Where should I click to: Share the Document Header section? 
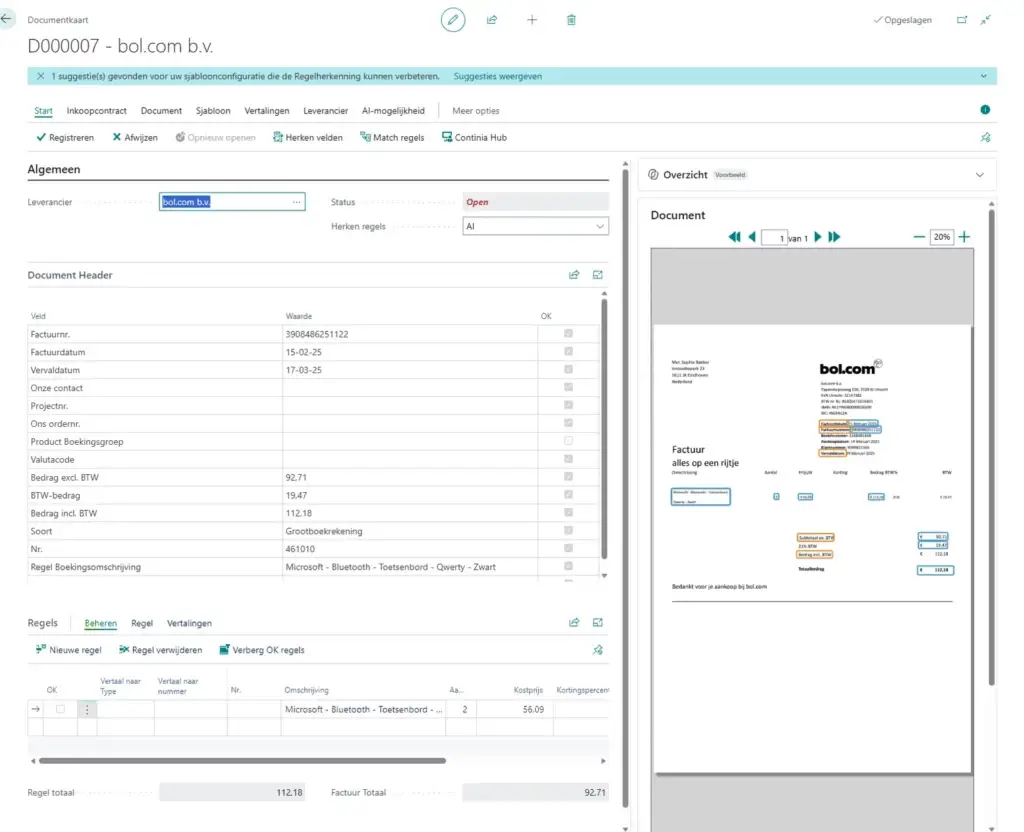(574, 275)
